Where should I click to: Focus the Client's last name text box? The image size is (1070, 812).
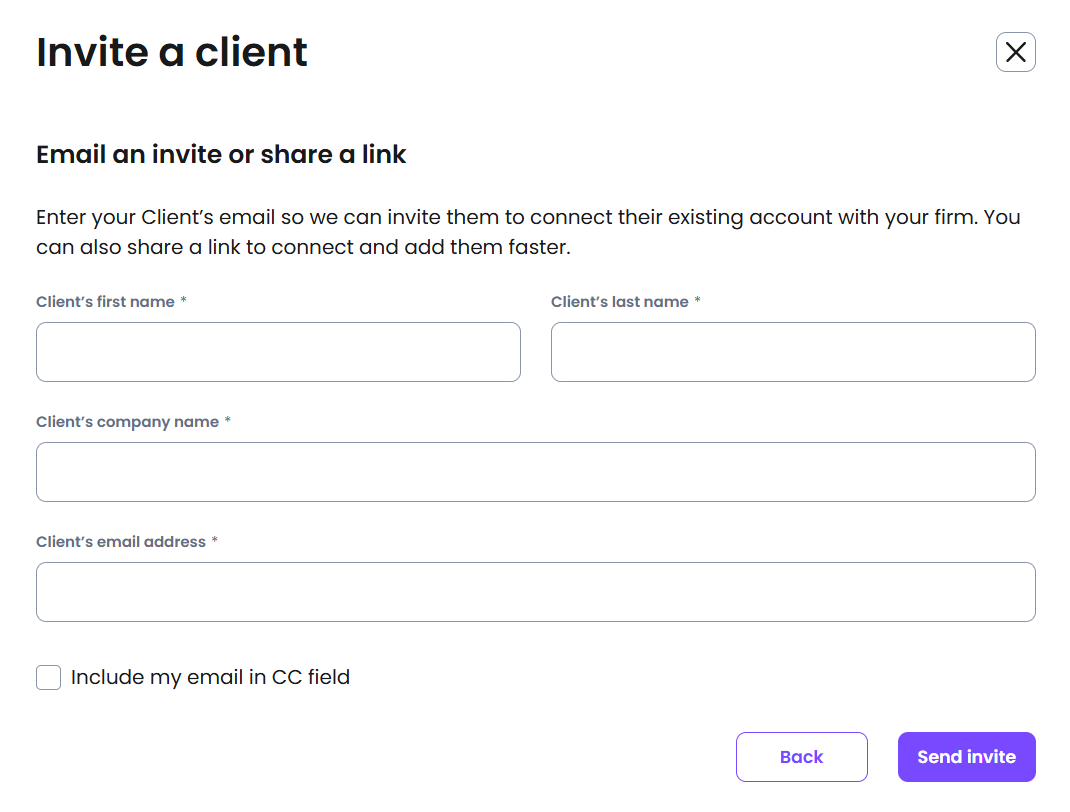point(793,352)
